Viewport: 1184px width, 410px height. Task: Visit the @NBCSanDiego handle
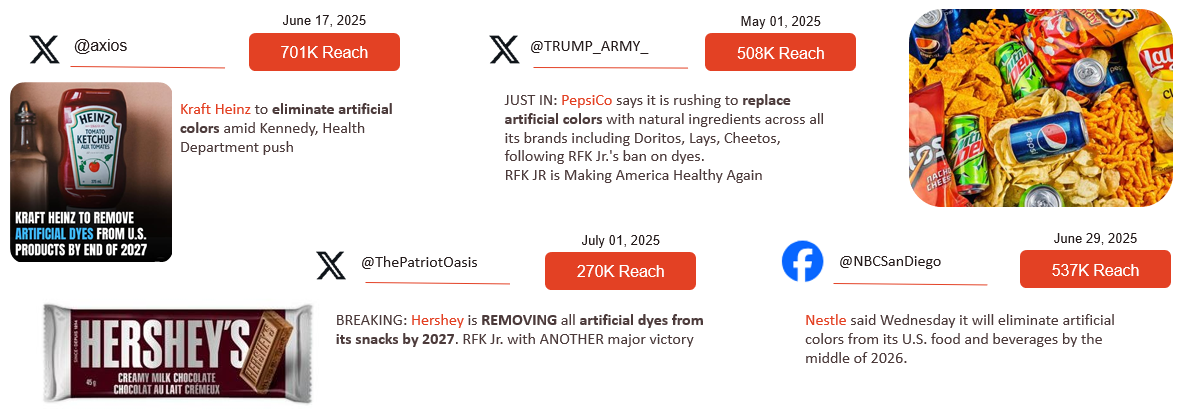click(890, 261)
